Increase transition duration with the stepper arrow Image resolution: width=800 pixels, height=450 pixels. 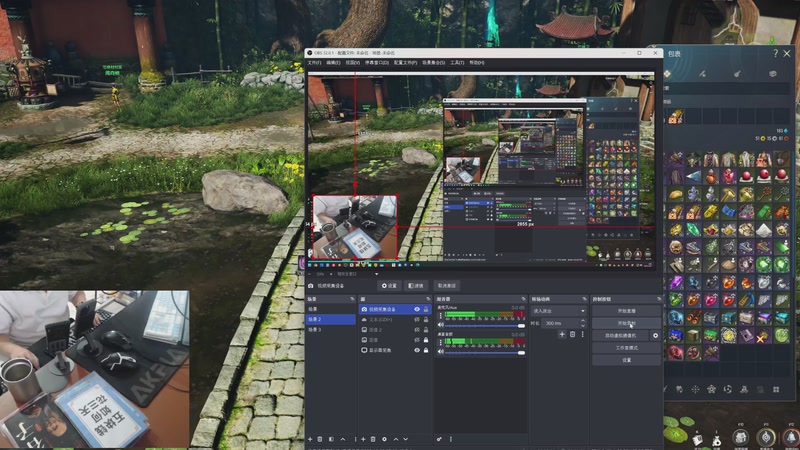coord(585,322)
